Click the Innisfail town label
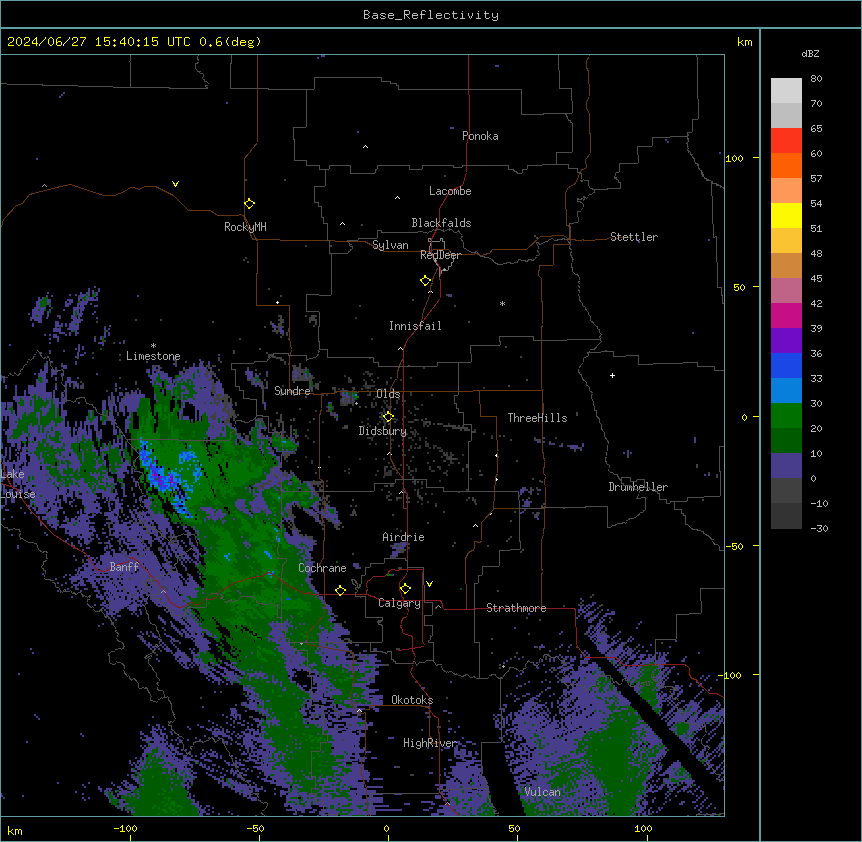 coord(415,326)
